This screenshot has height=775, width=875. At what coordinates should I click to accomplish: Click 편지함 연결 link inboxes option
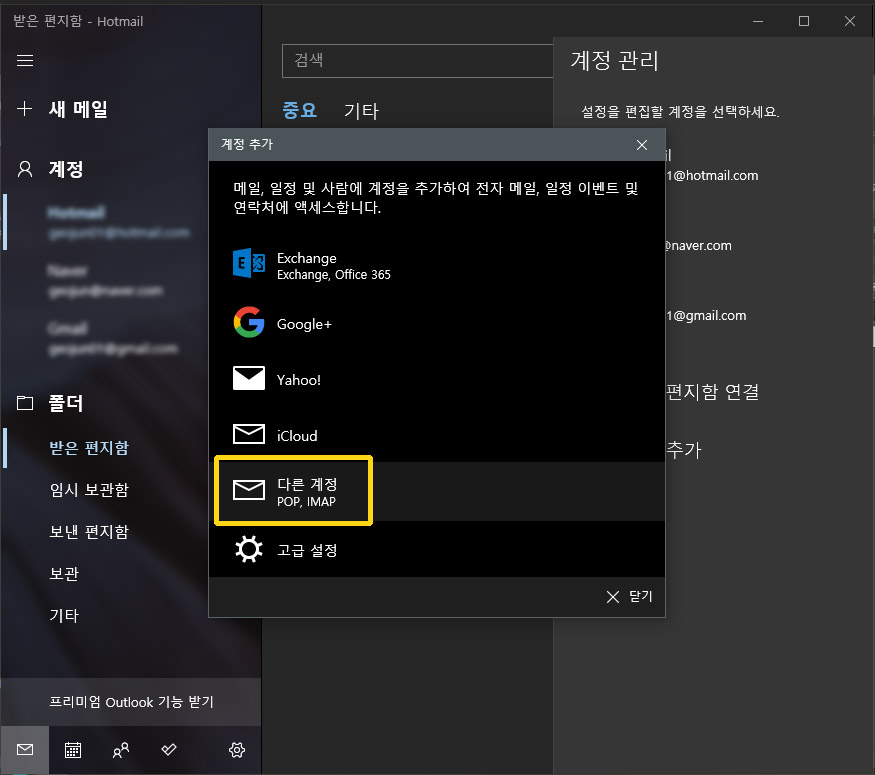[713, 392]
